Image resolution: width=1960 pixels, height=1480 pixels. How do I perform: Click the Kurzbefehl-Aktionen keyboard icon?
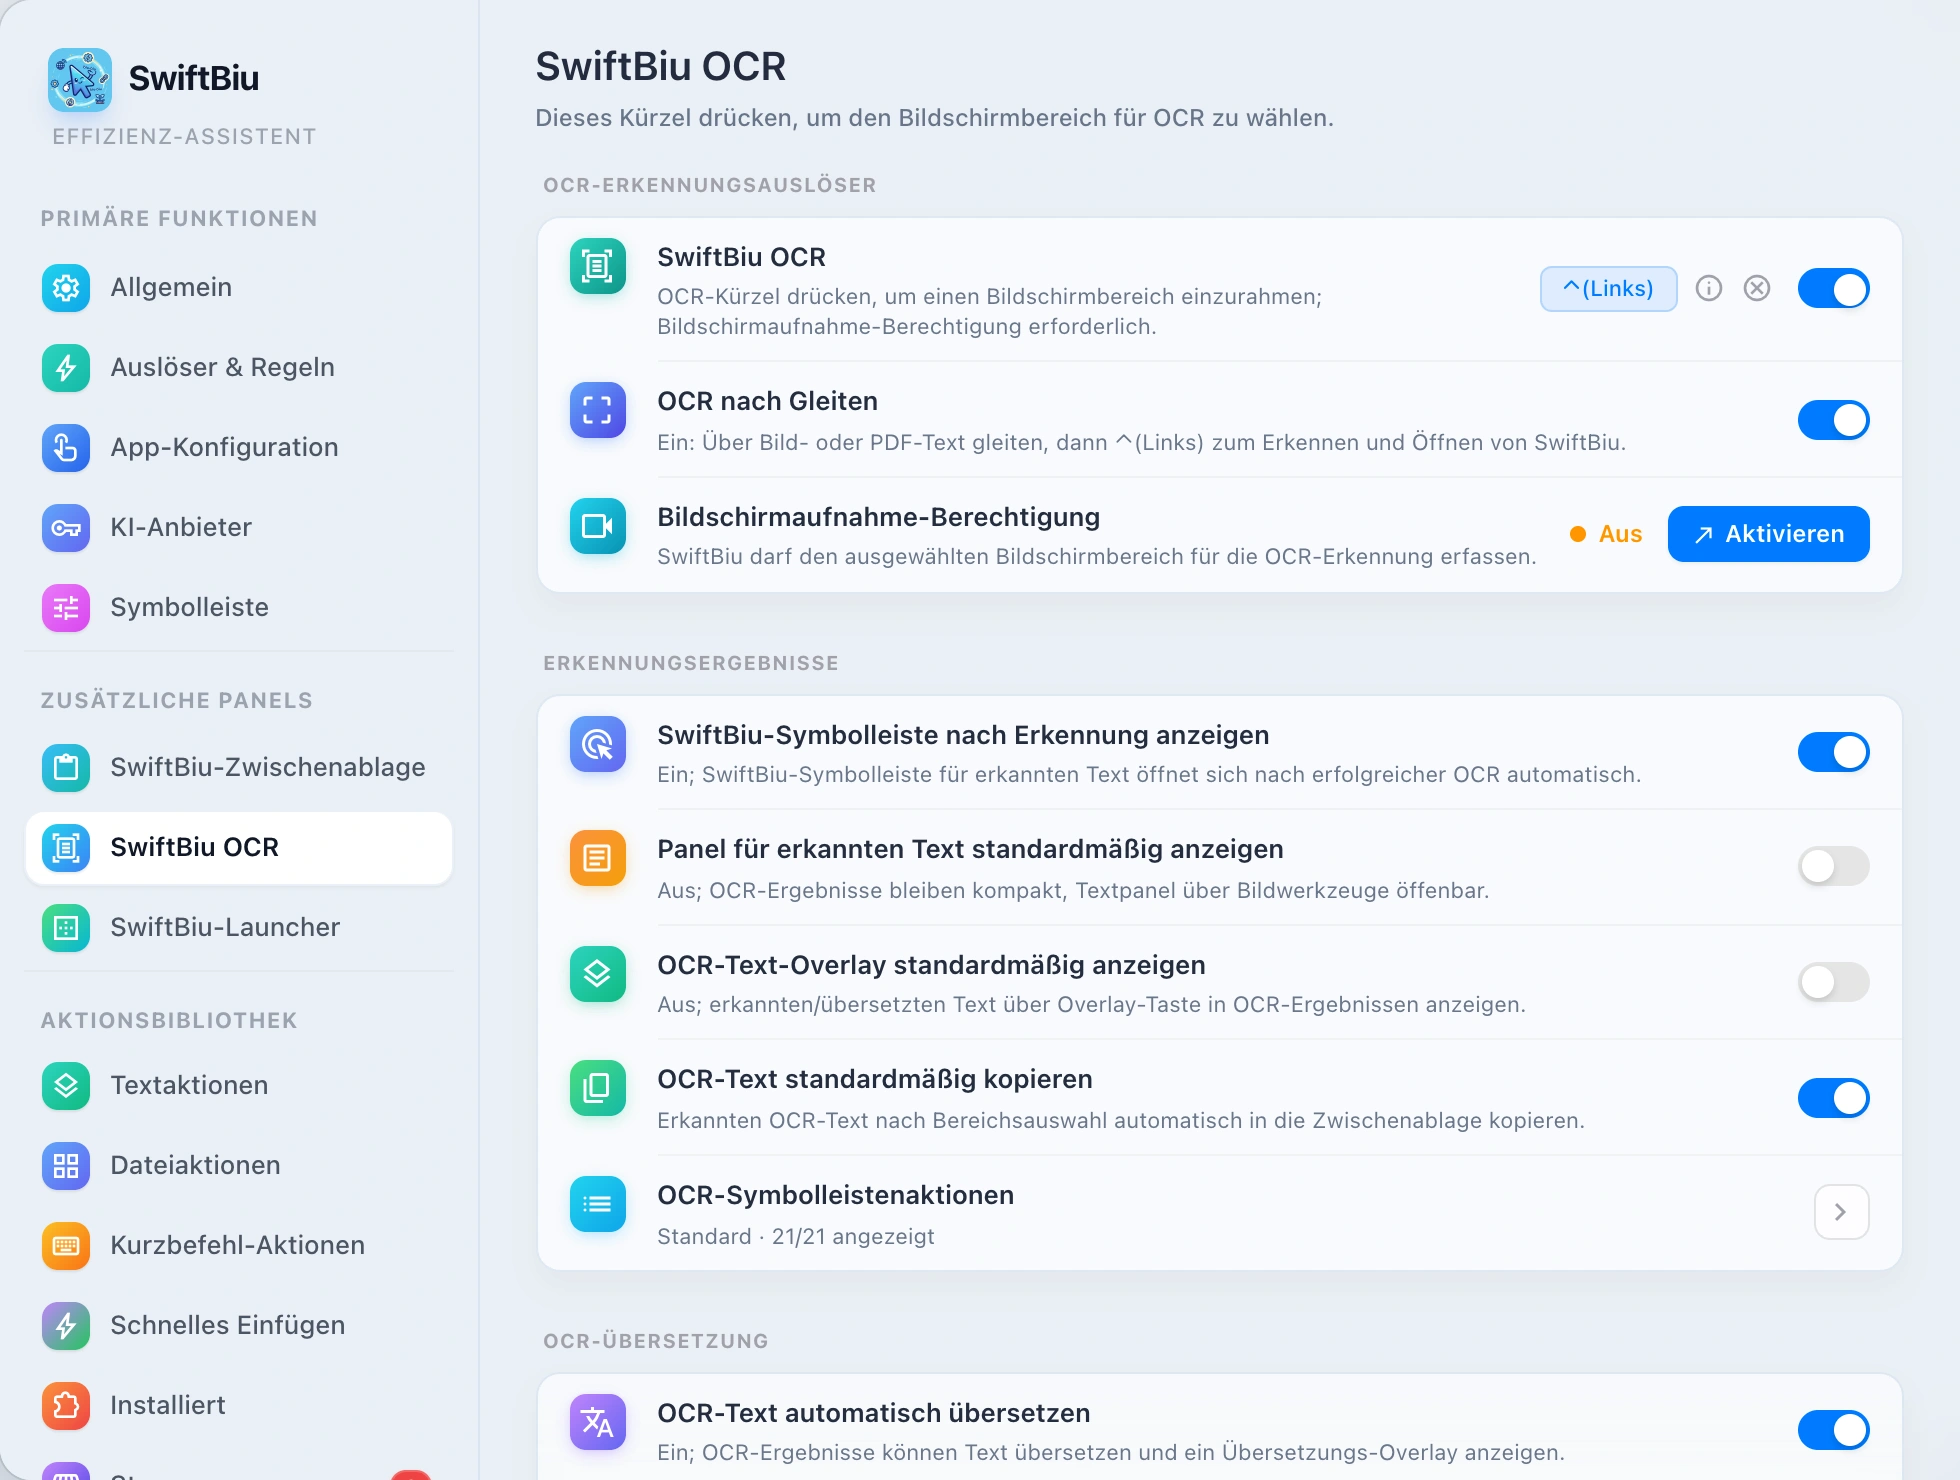66,1246
